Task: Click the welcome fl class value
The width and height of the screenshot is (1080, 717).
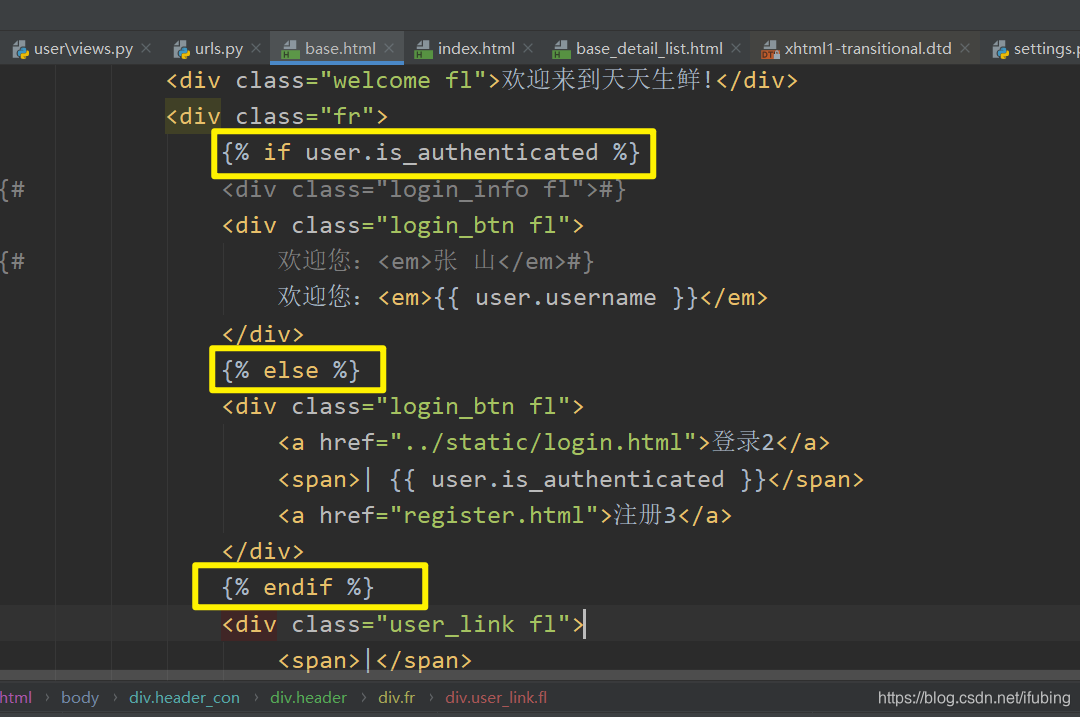Action: [403, 81]
